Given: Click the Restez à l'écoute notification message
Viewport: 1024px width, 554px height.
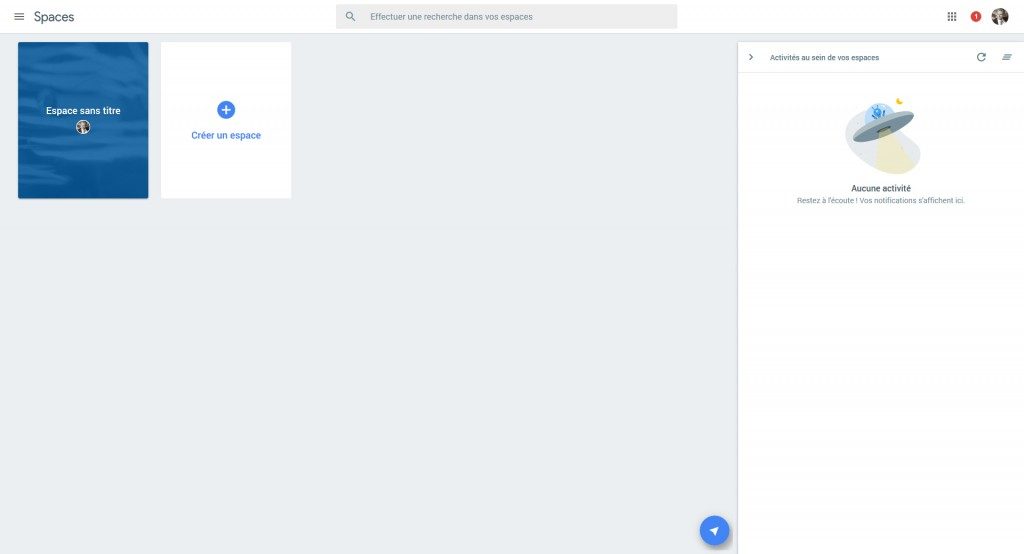Looking at the screenshot, I should point(880,201).
